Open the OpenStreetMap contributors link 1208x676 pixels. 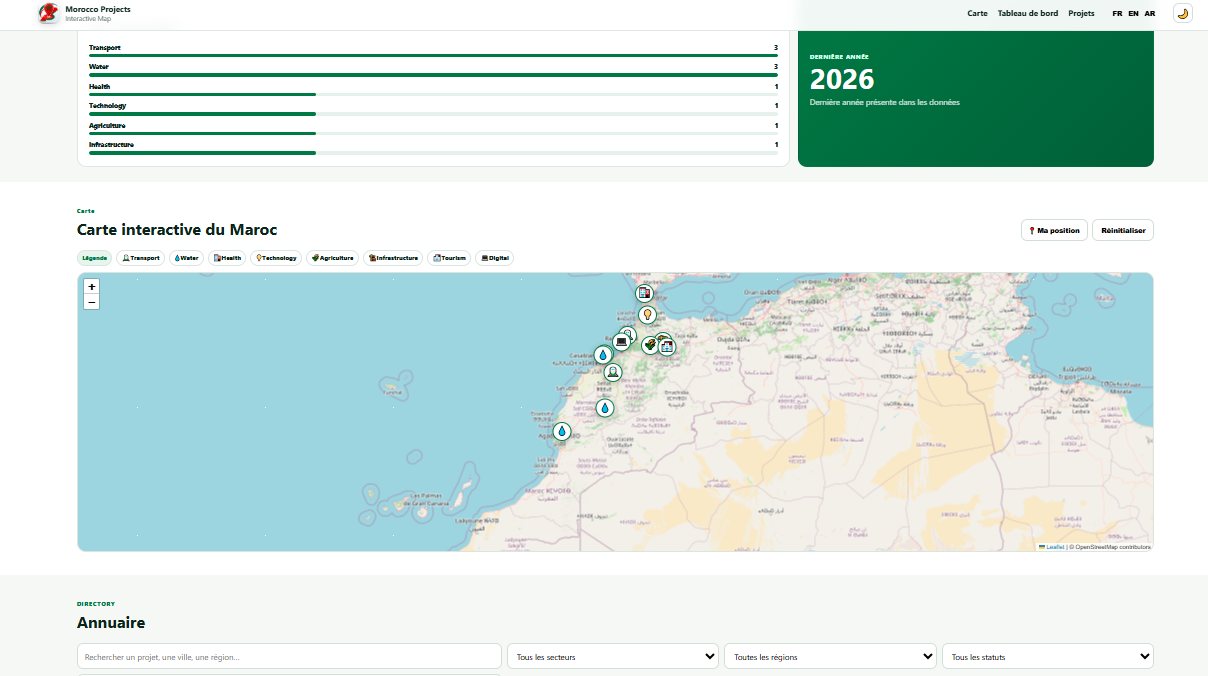tap(1113, 547)
